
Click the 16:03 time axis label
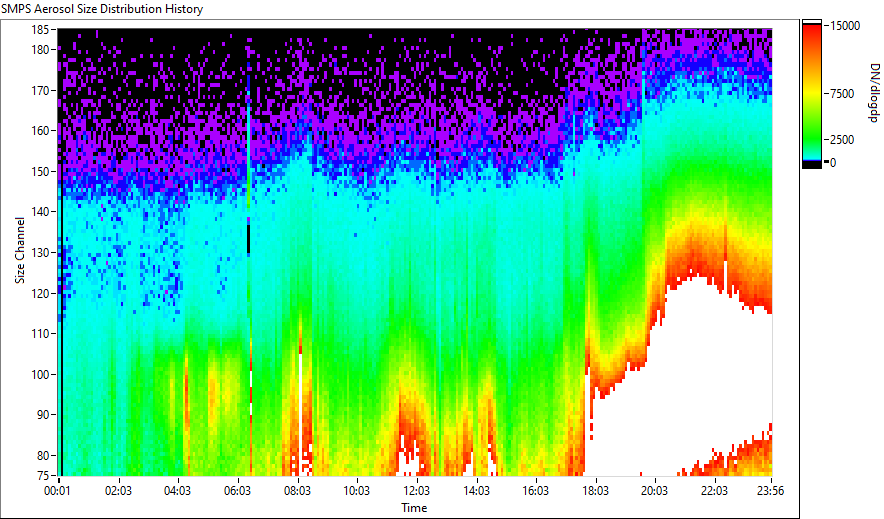pyautogui.click(x=536, y=491)
